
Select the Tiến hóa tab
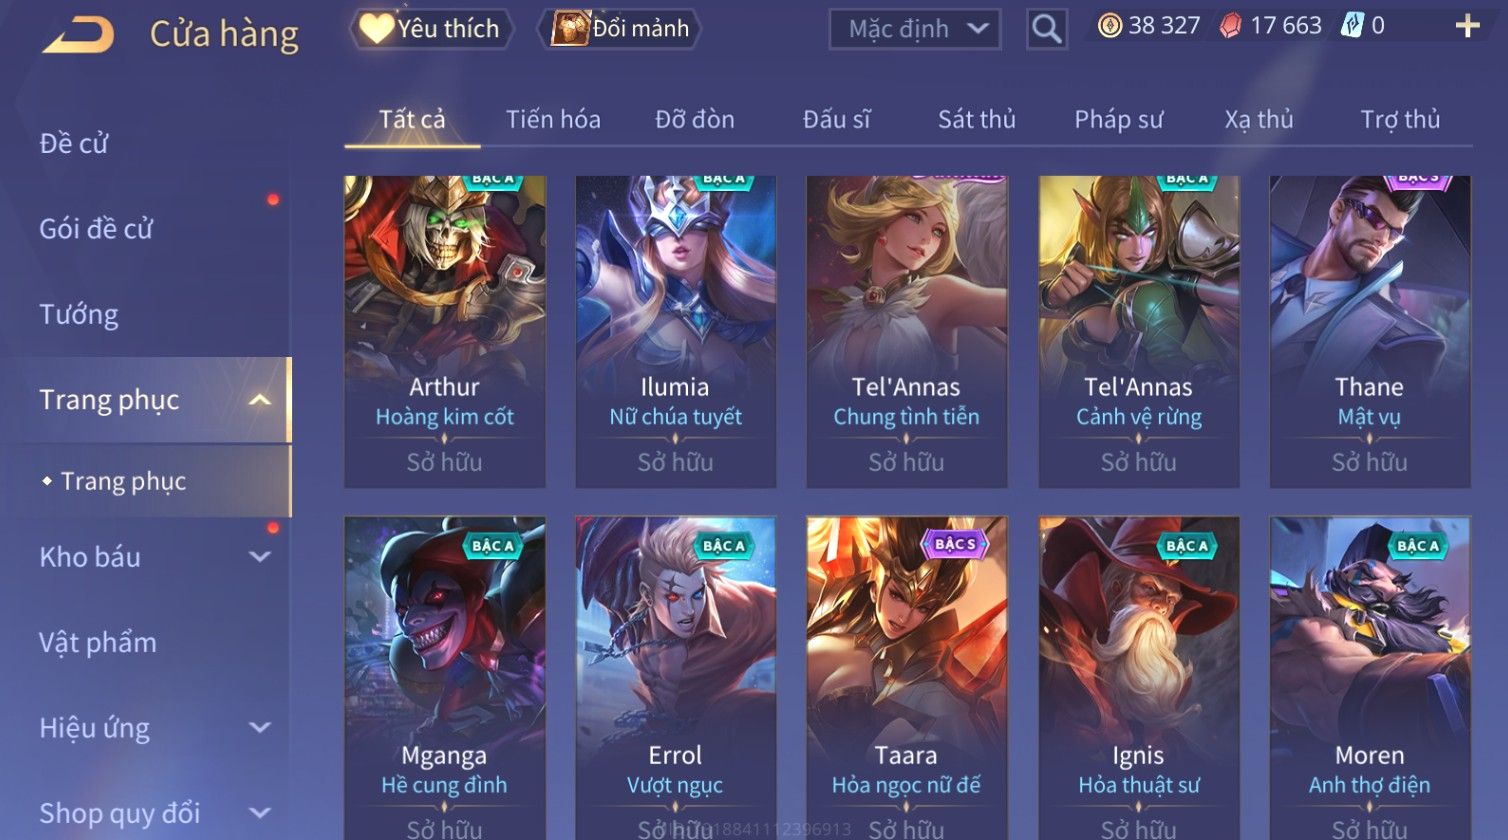tap(553, 120)
